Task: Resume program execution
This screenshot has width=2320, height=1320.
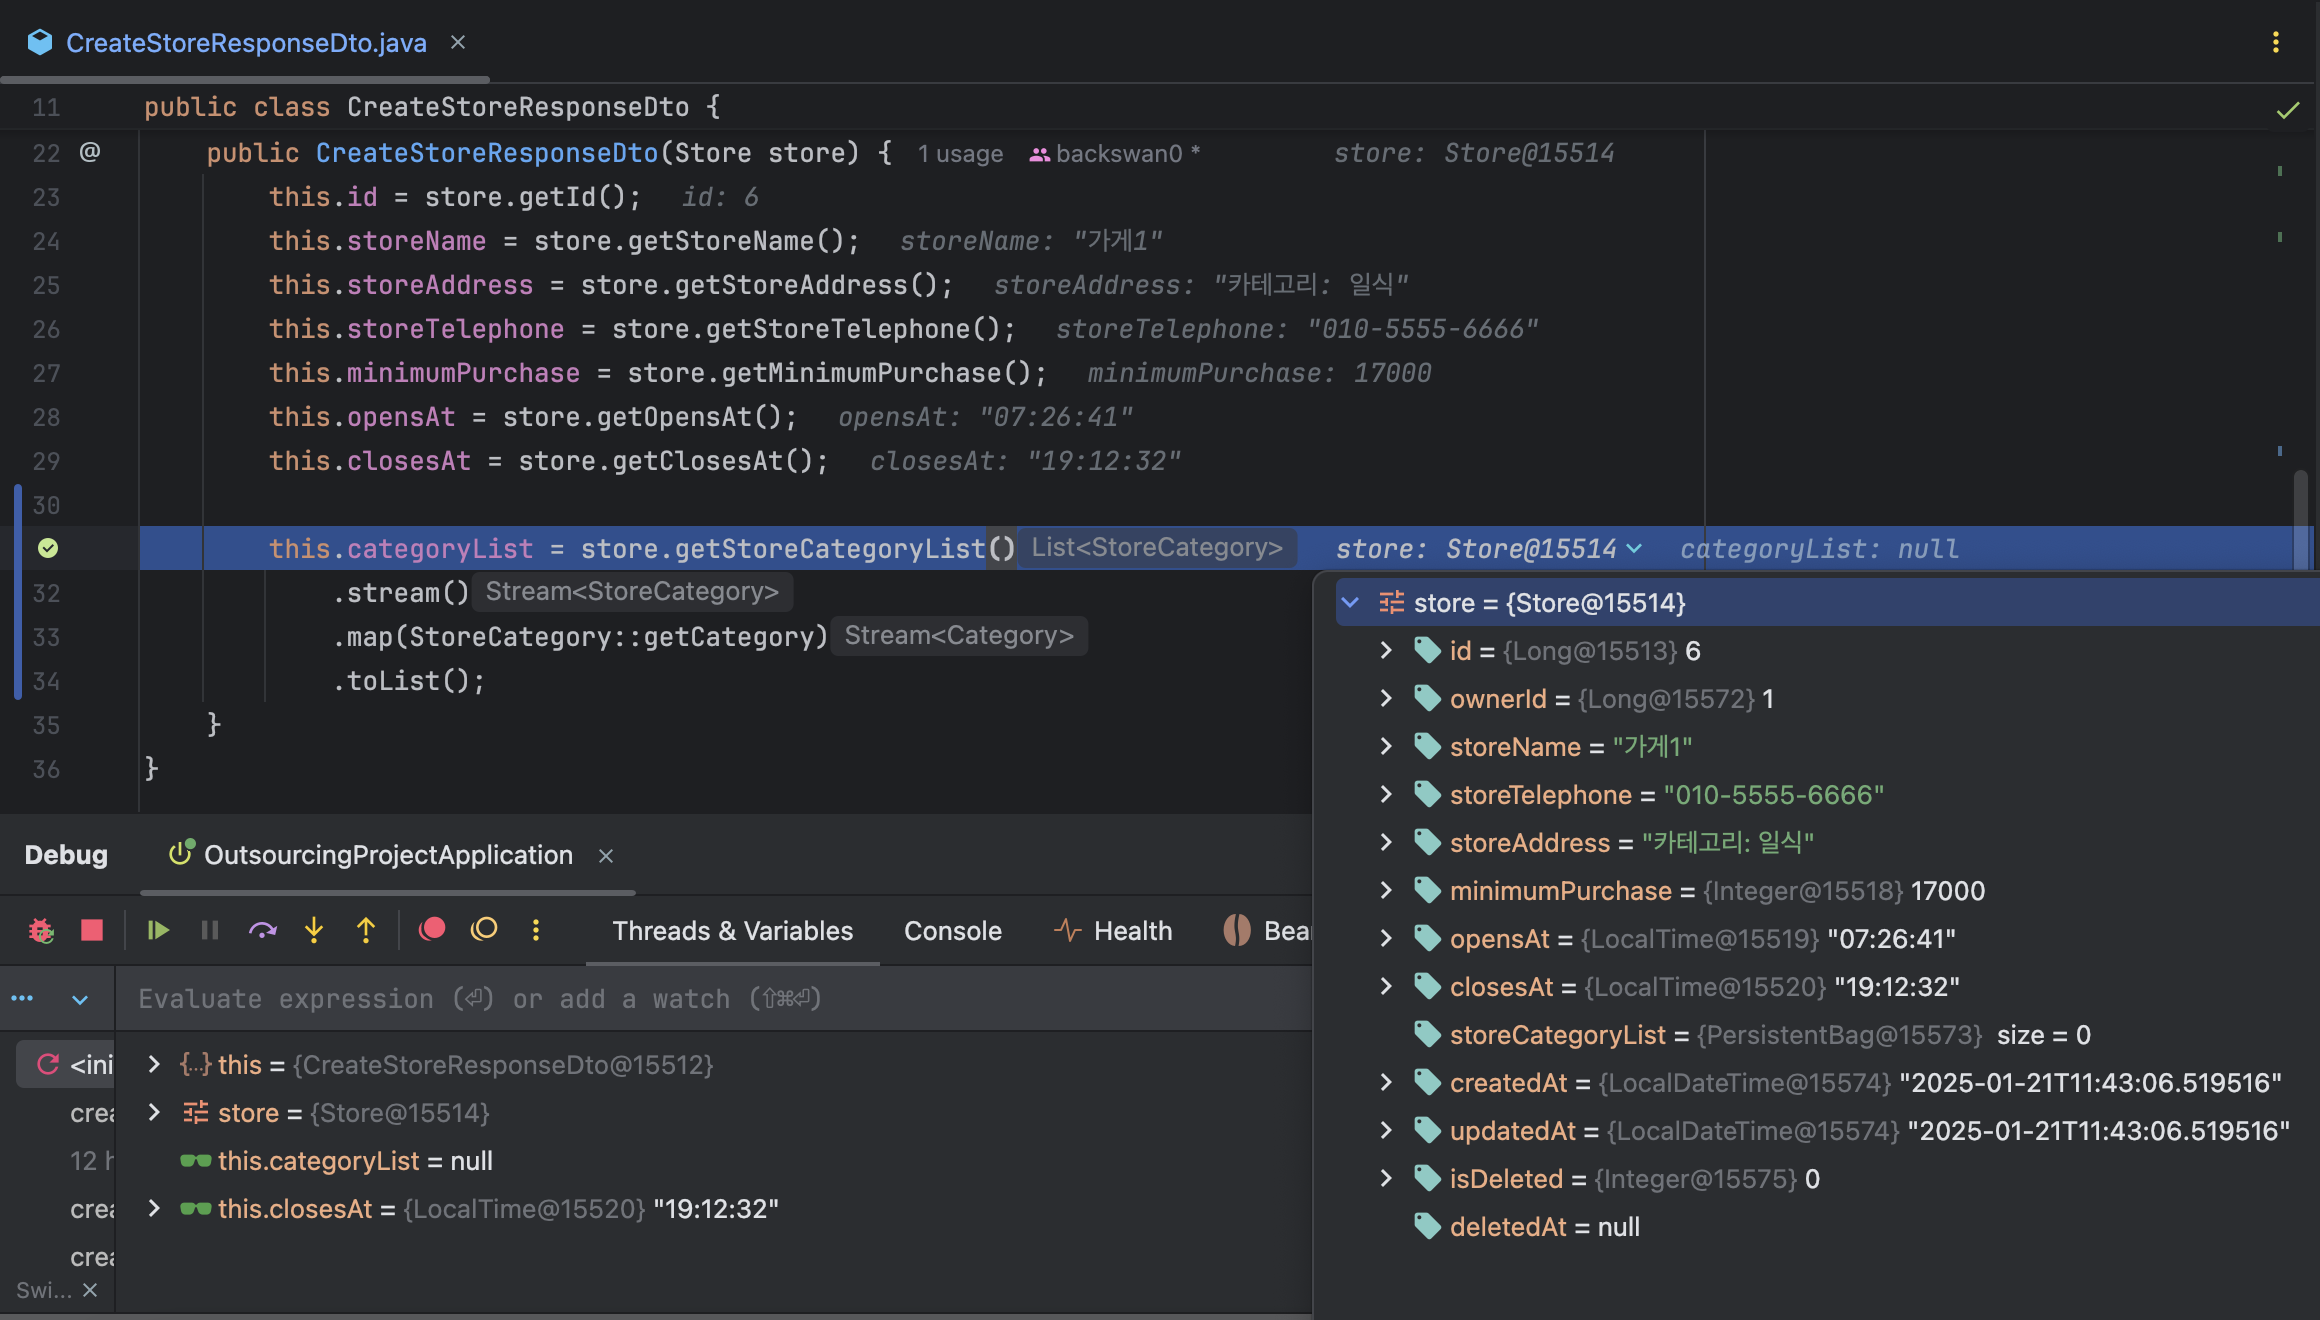Action: [x=158, y=931]
